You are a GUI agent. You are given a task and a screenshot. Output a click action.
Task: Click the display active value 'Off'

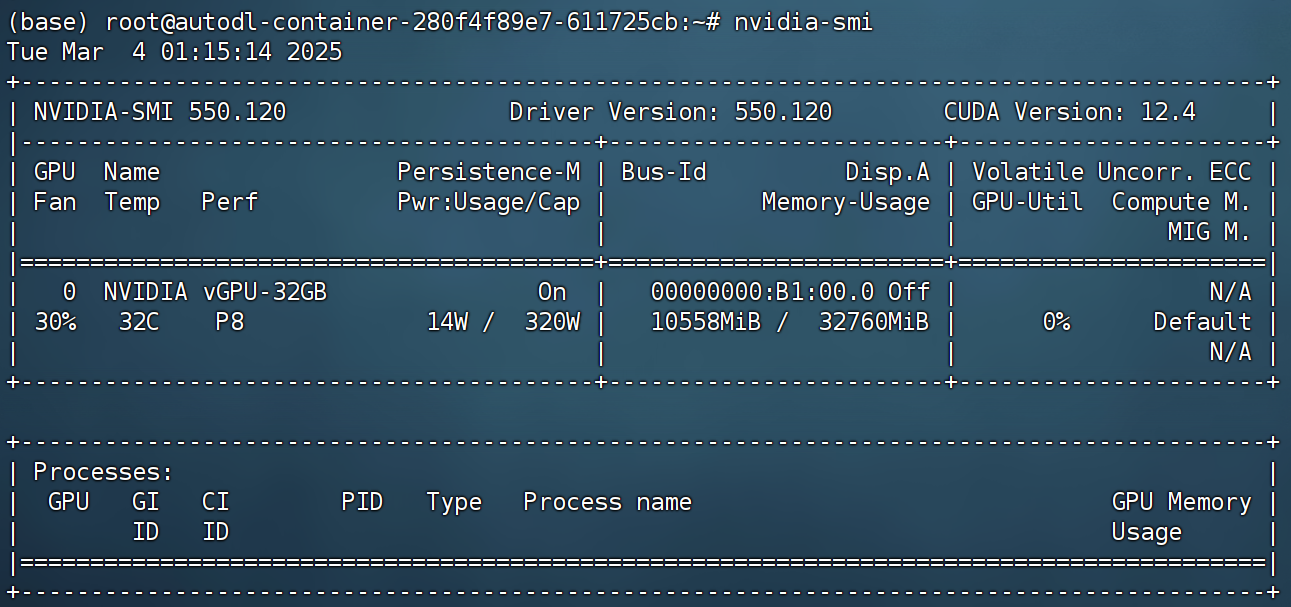(909, 292)
